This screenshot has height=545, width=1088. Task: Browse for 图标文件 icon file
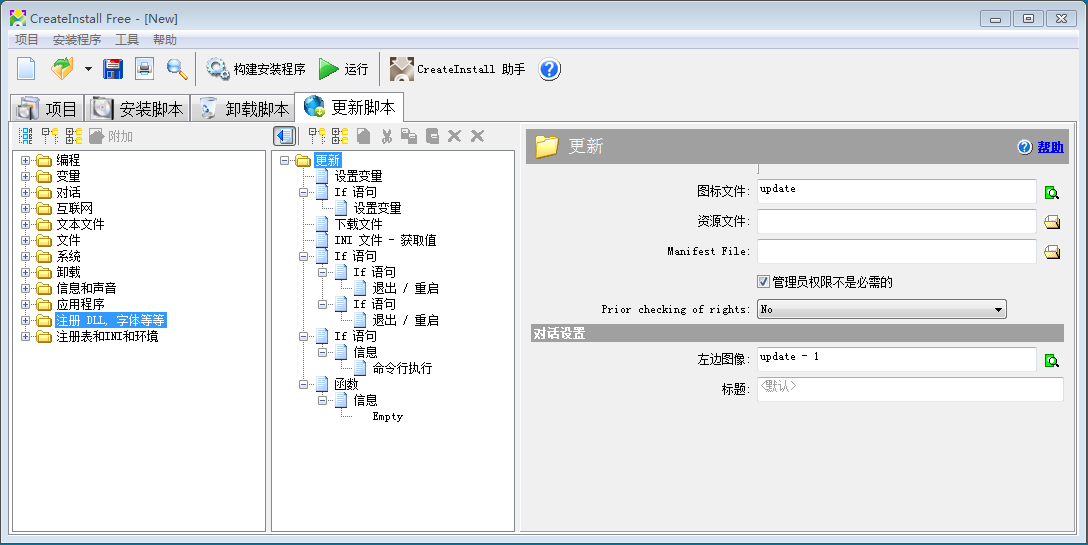tap(1051, 192)
